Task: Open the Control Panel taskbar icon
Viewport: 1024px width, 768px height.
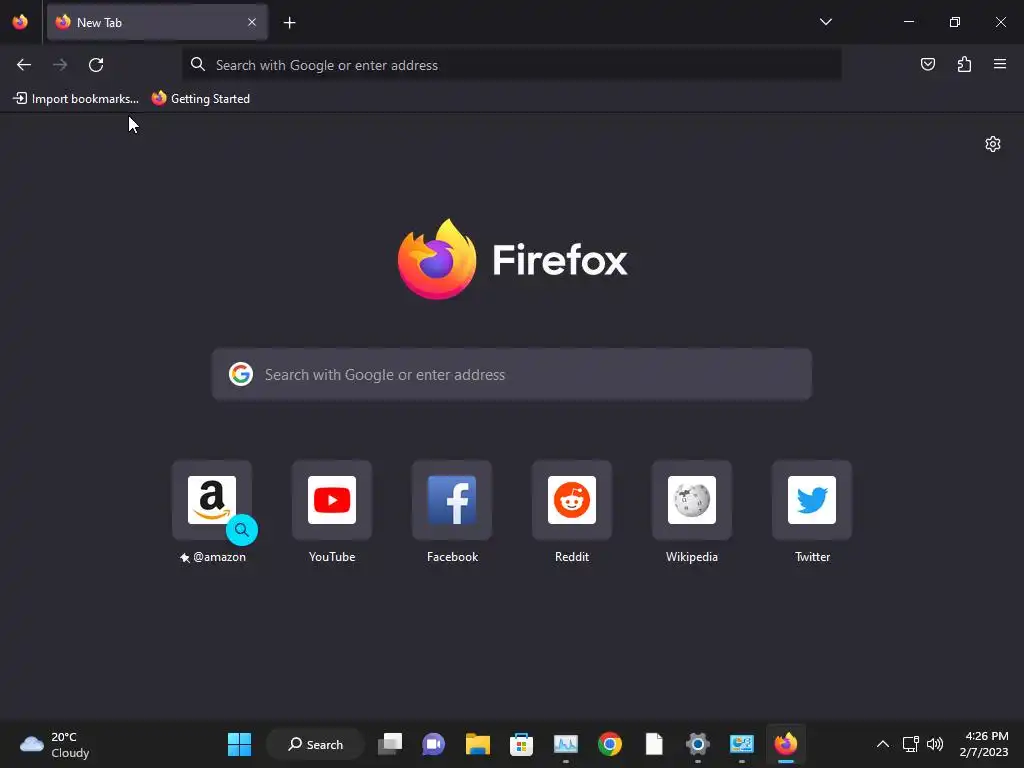Action: [x=742, y=744]
